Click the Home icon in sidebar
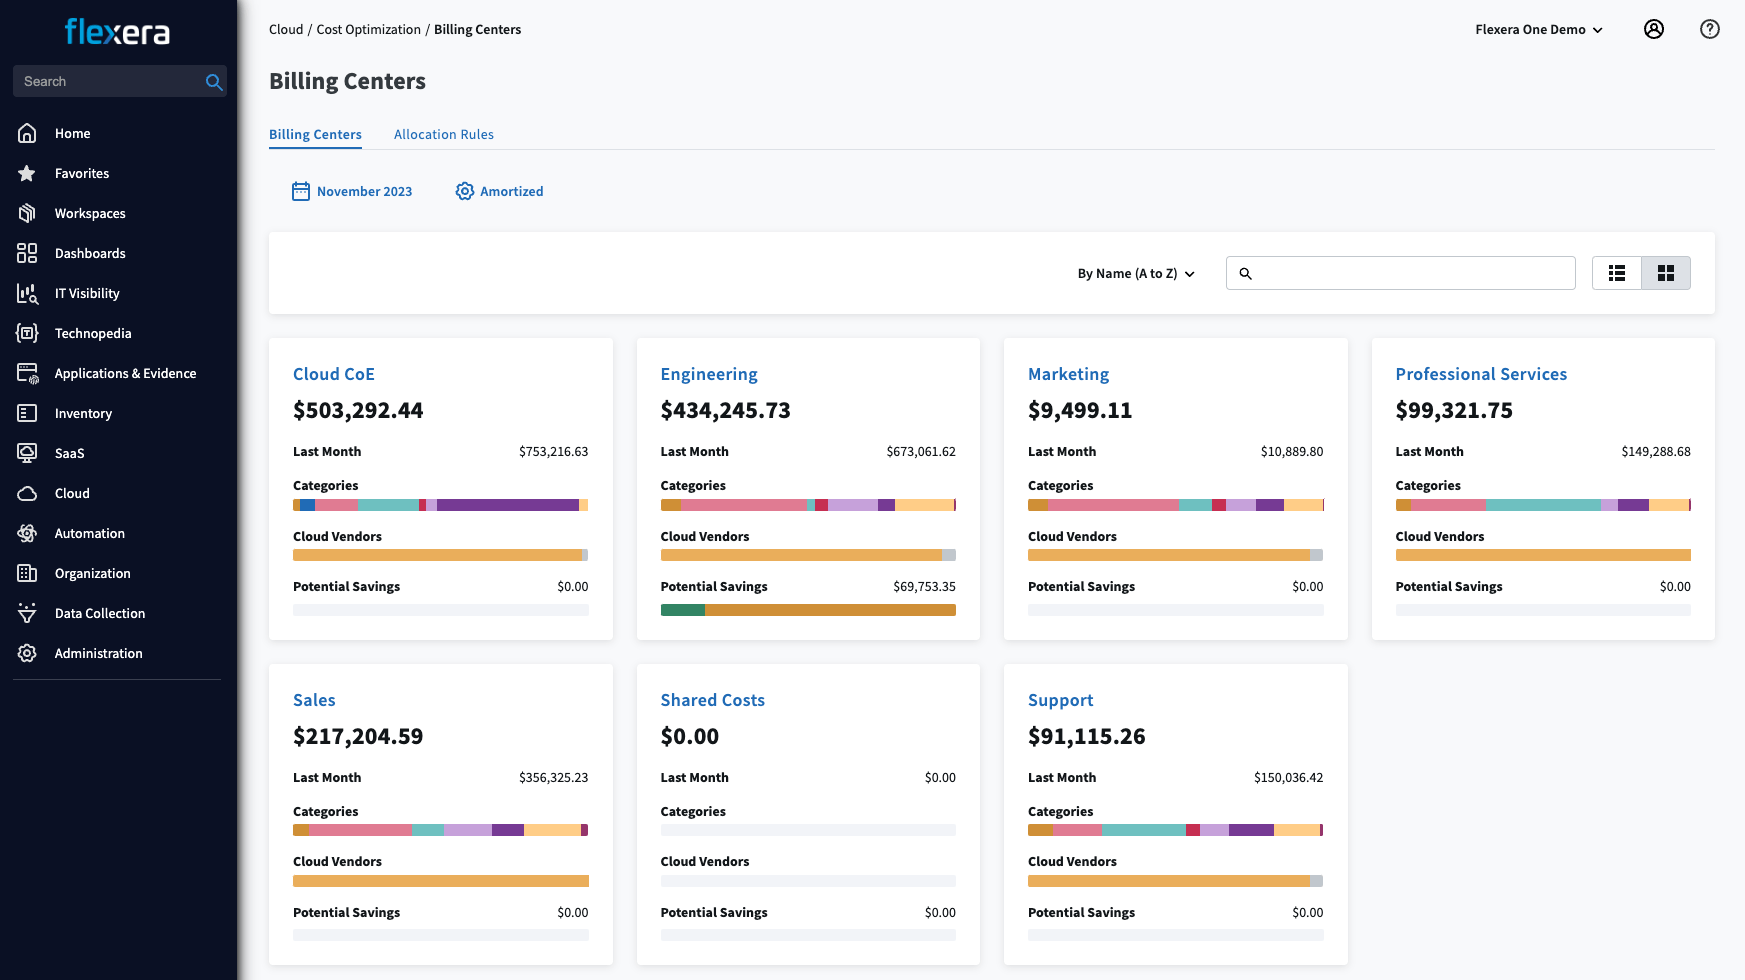The width and height of the screenshot is (1745, 980). [27, 133]
